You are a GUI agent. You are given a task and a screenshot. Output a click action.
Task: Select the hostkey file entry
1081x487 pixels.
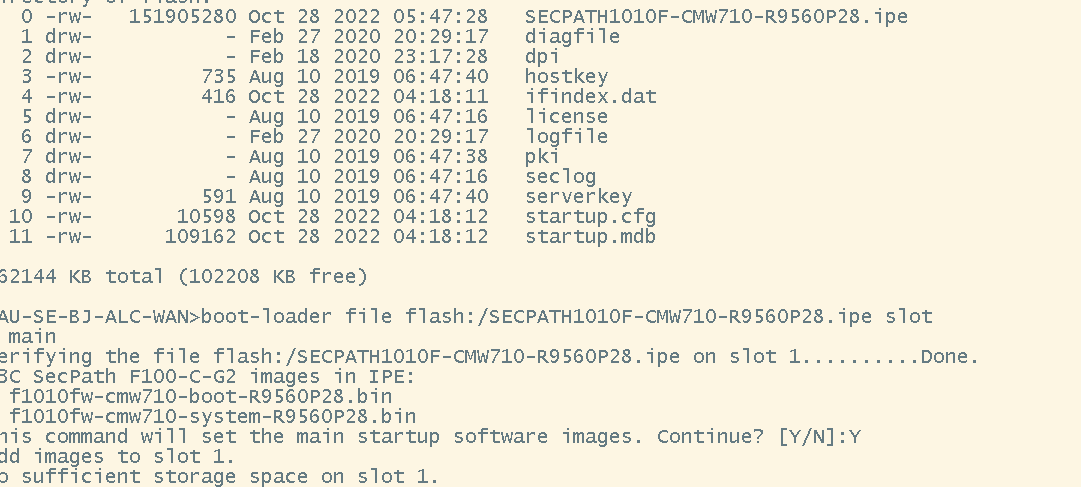(x=566, y=77)
